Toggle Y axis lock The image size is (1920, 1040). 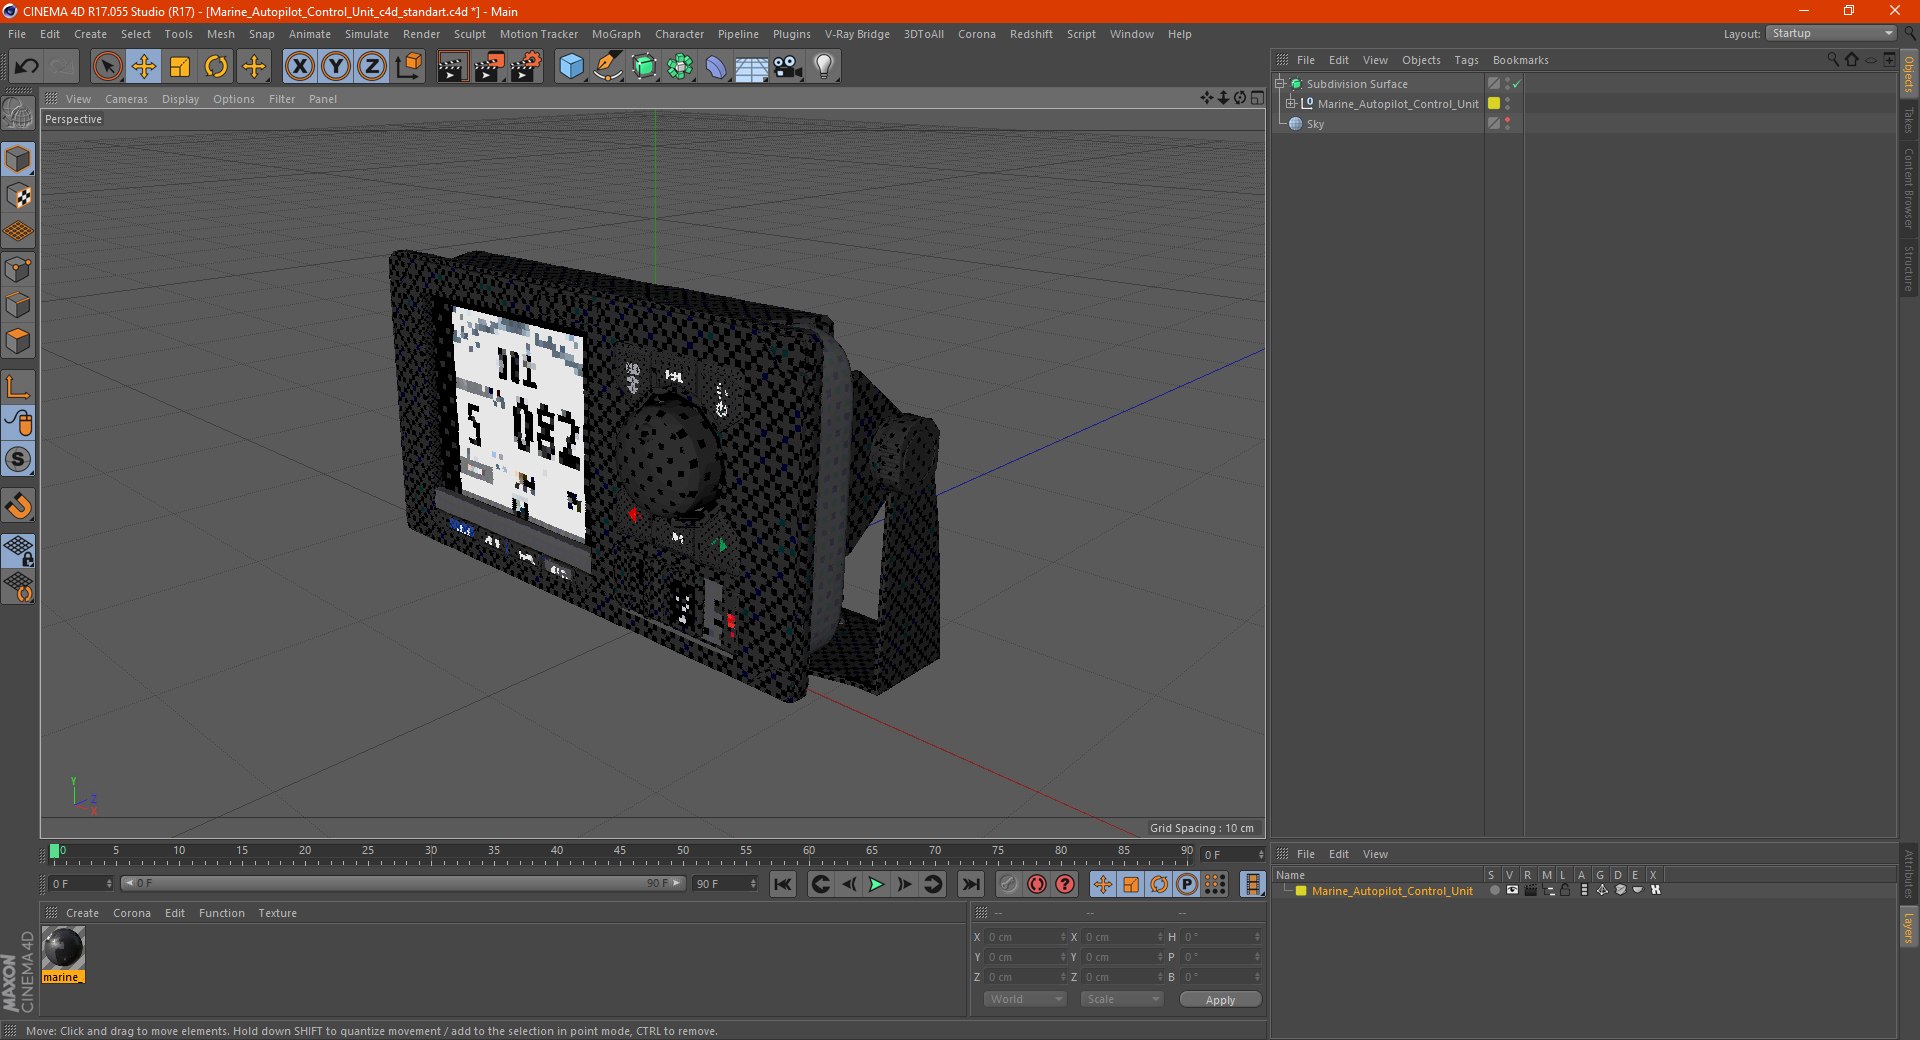tap(336, 67)
